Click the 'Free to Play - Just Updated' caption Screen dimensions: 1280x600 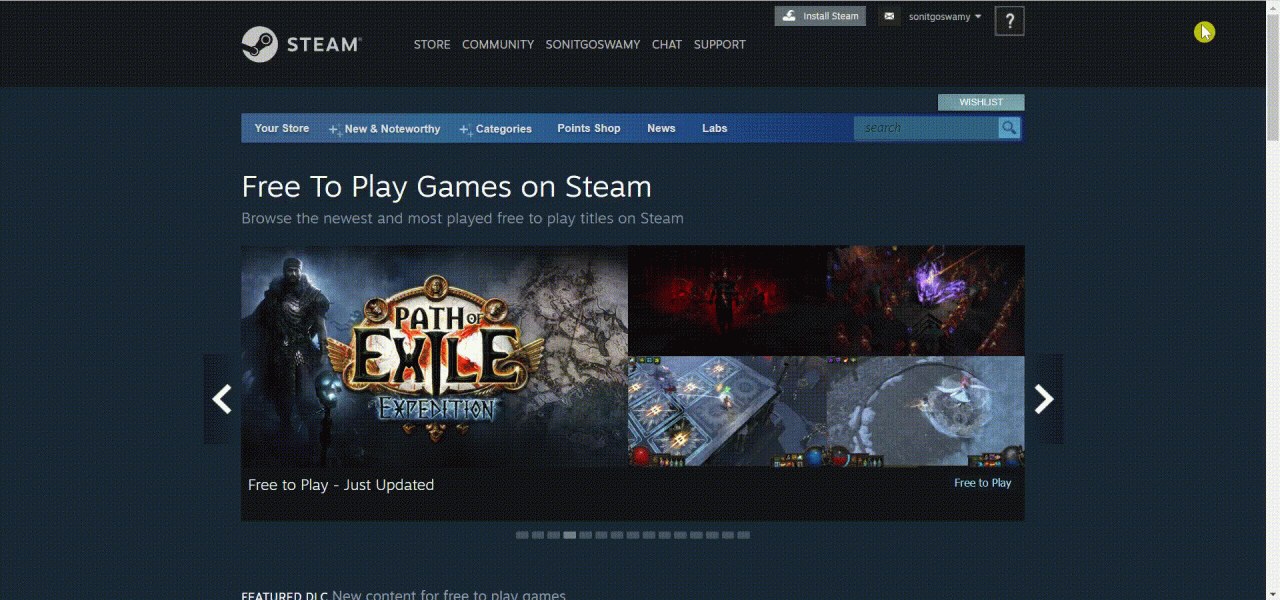341,485
